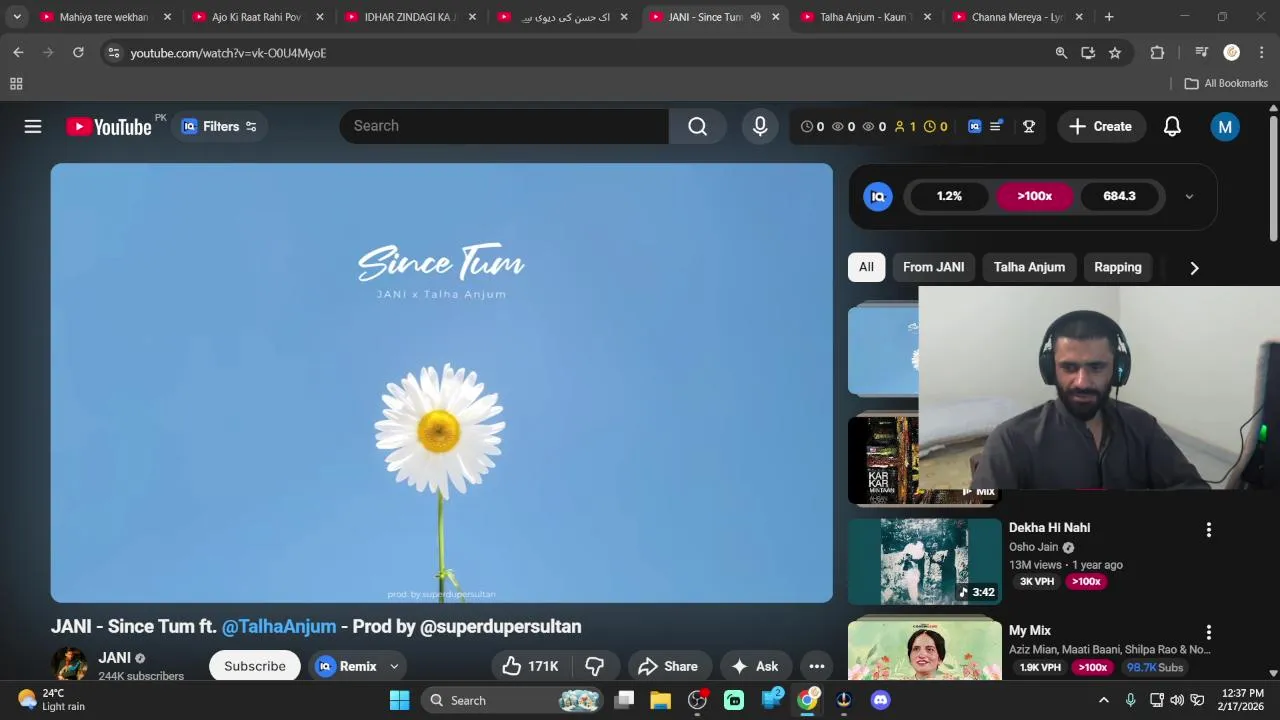Reload the page
This screenshot has height=720, width=1280.
[78, 53]
